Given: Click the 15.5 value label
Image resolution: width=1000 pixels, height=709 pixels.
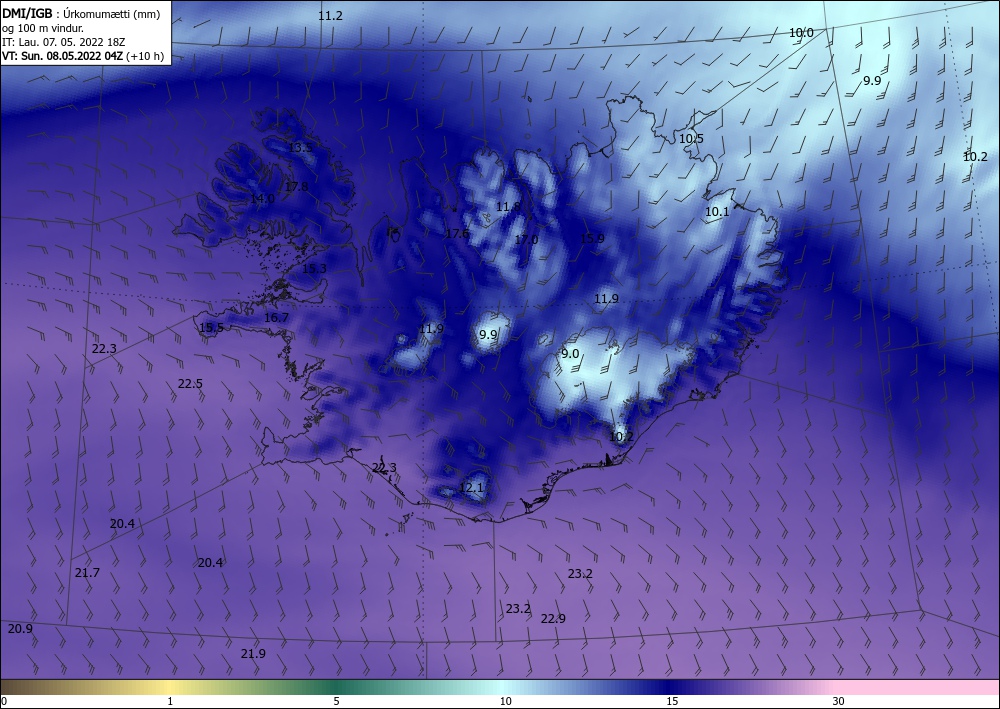Looking at the screenshot, I should click(211, 328).
